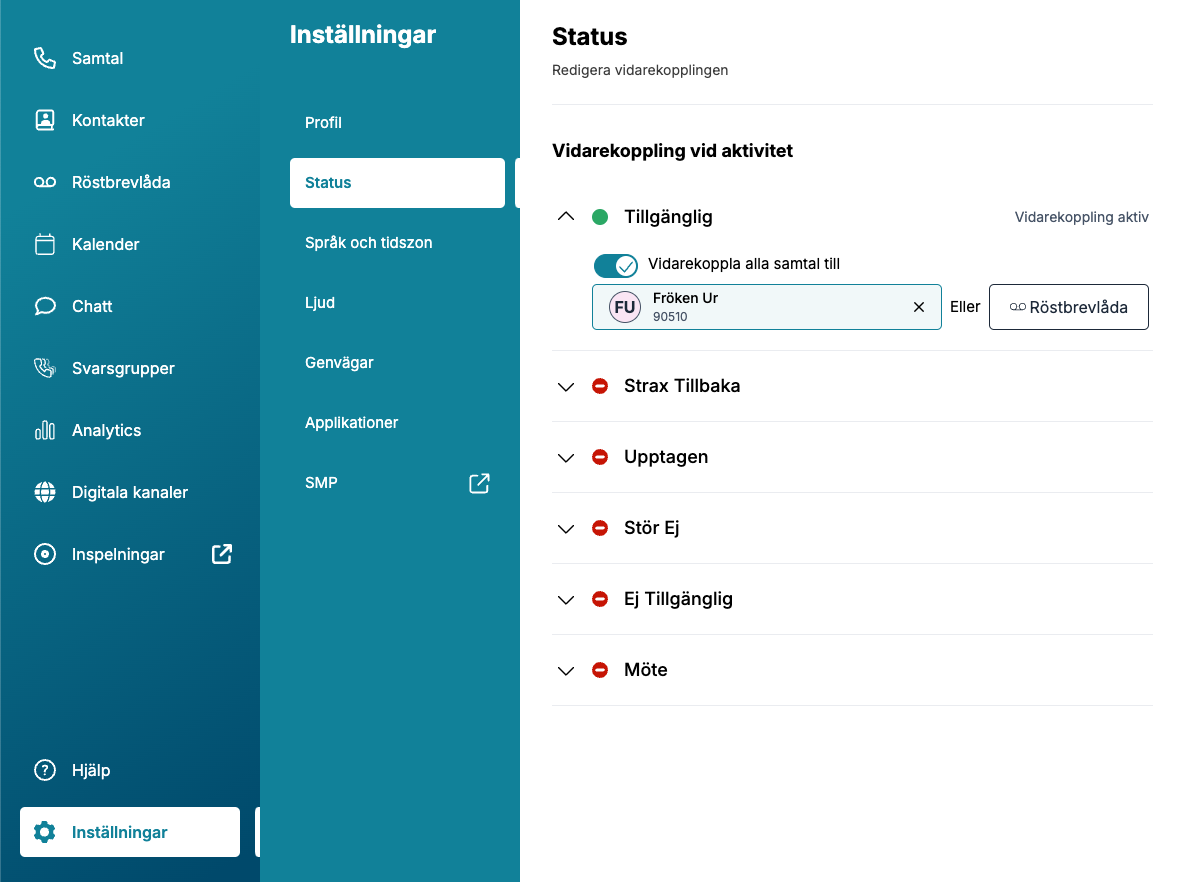The image size is (1203, 882).
Task: Open Kontakter via its address book icon
Action: point(45,120)
